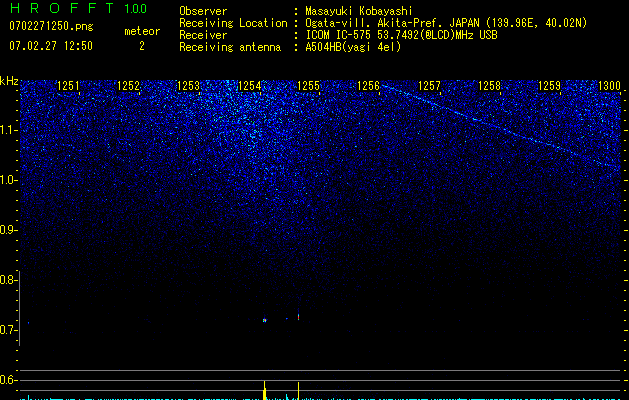Click the red meteor echo near 1255

(x=298, y=317)
